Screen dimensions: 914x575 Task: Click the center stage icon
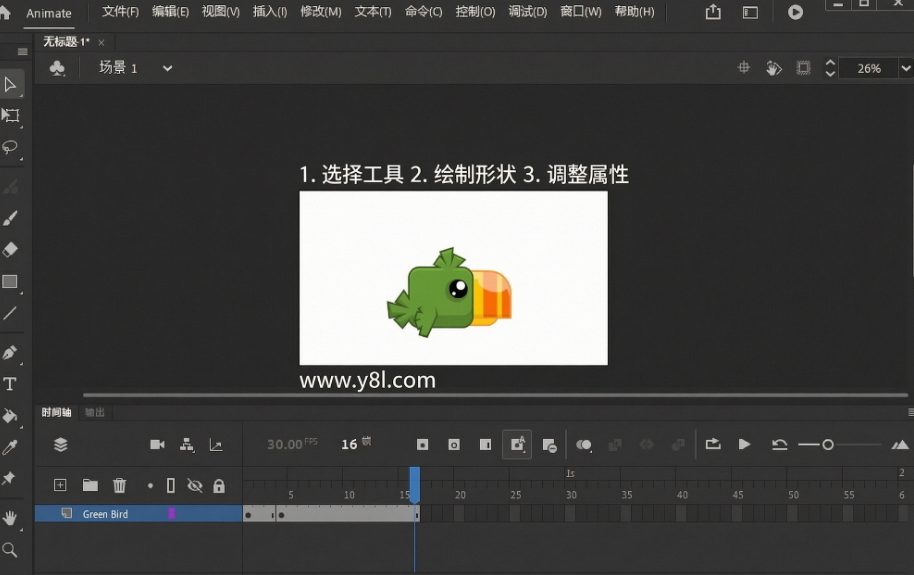point(743,68)
